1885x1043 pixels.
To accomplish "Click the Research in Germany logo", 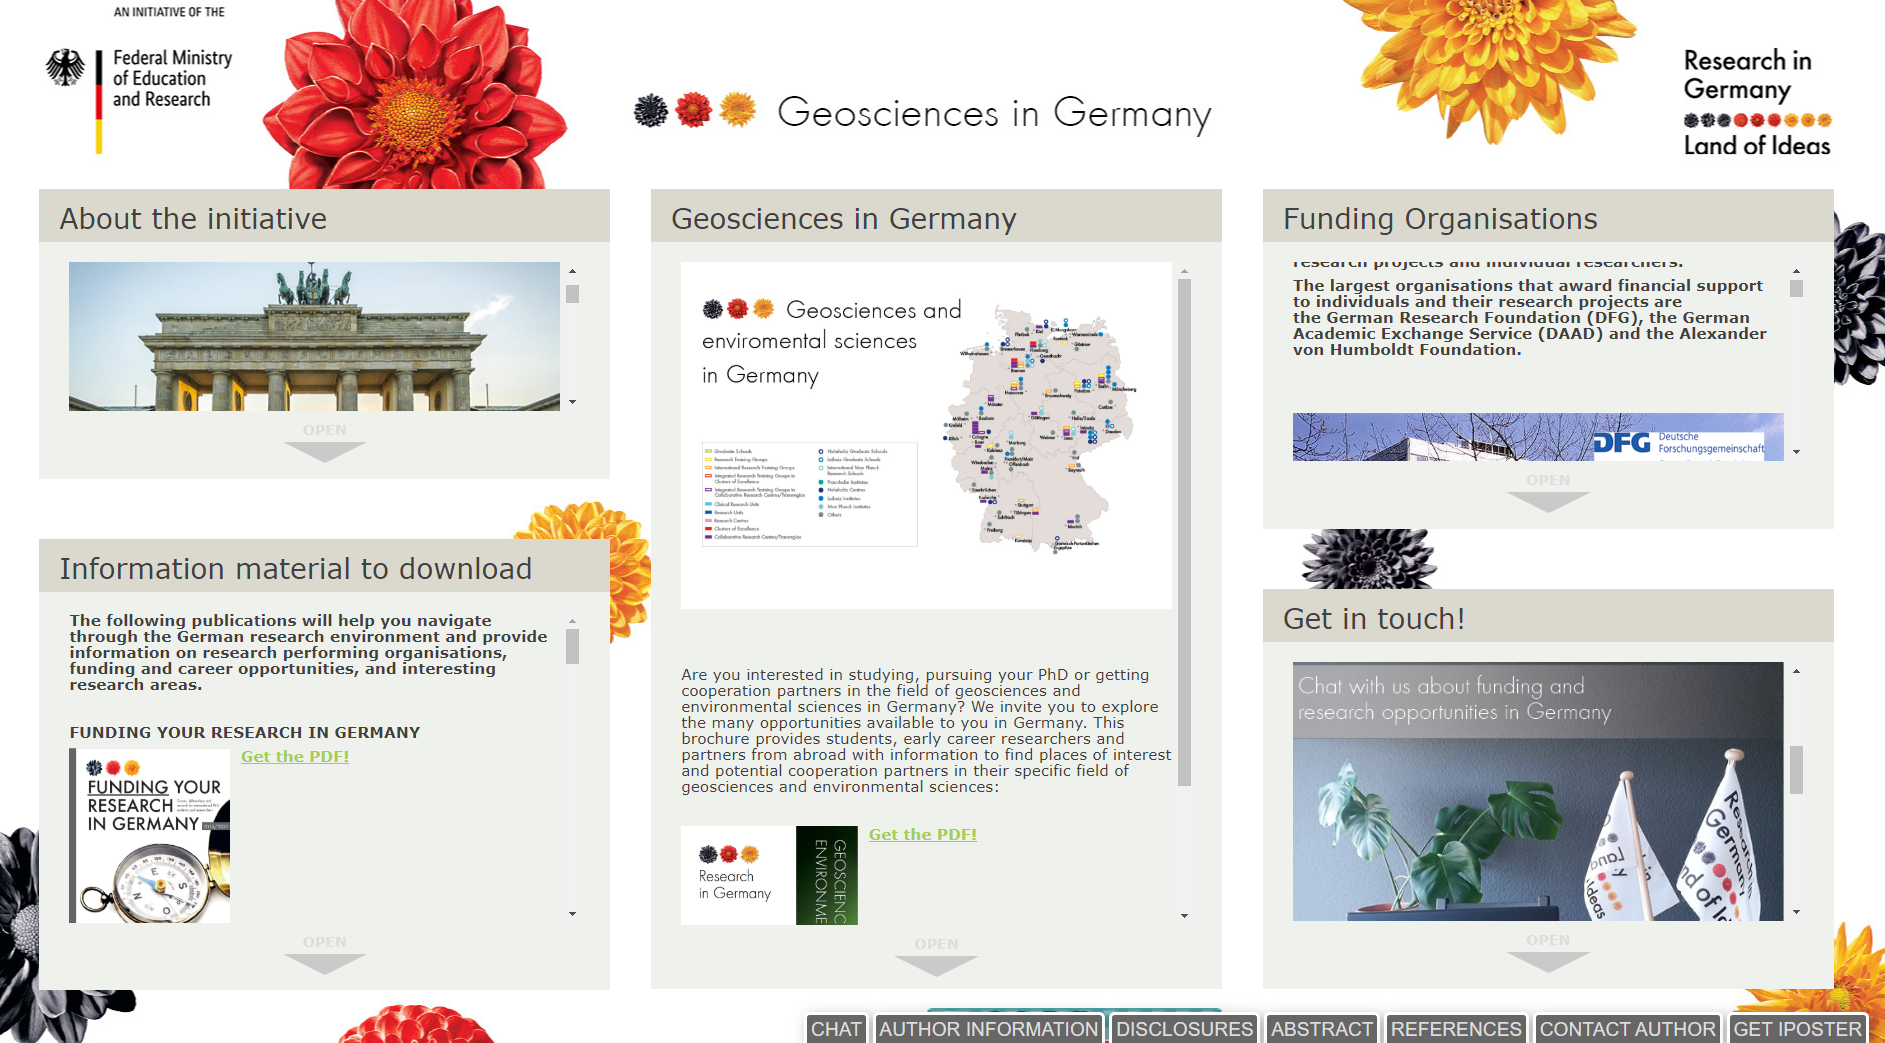I will click(1756, 103).
